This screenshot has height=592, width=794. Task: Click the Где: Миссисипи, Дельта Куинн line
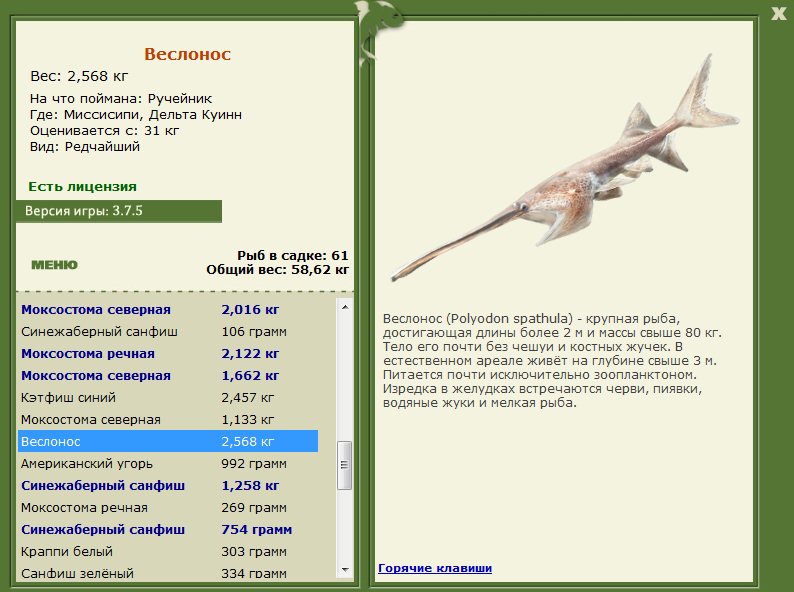[136, 114]
